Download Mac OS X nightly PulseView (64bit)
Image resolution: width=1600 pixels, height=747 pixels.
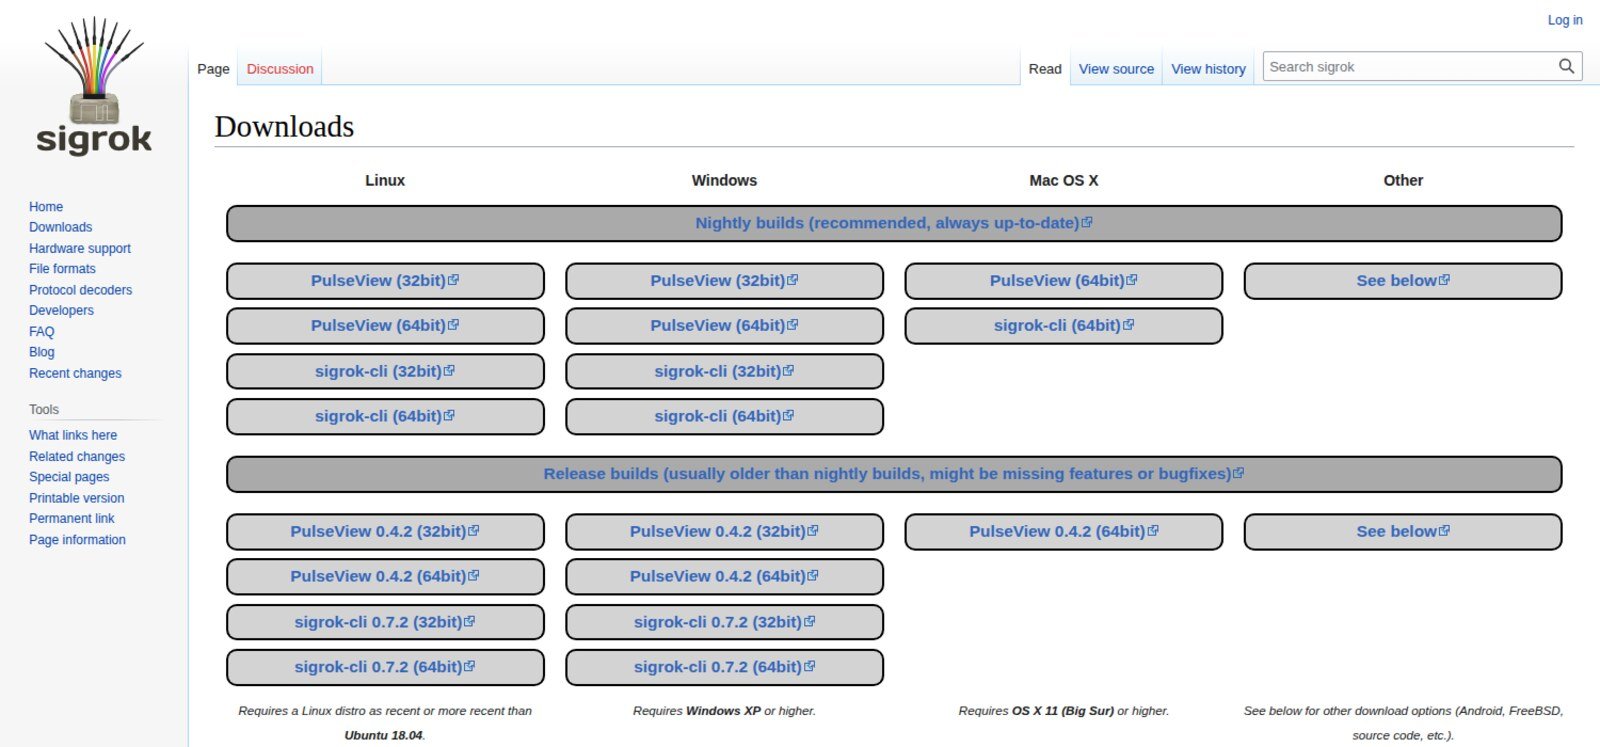coord(1063,281)
